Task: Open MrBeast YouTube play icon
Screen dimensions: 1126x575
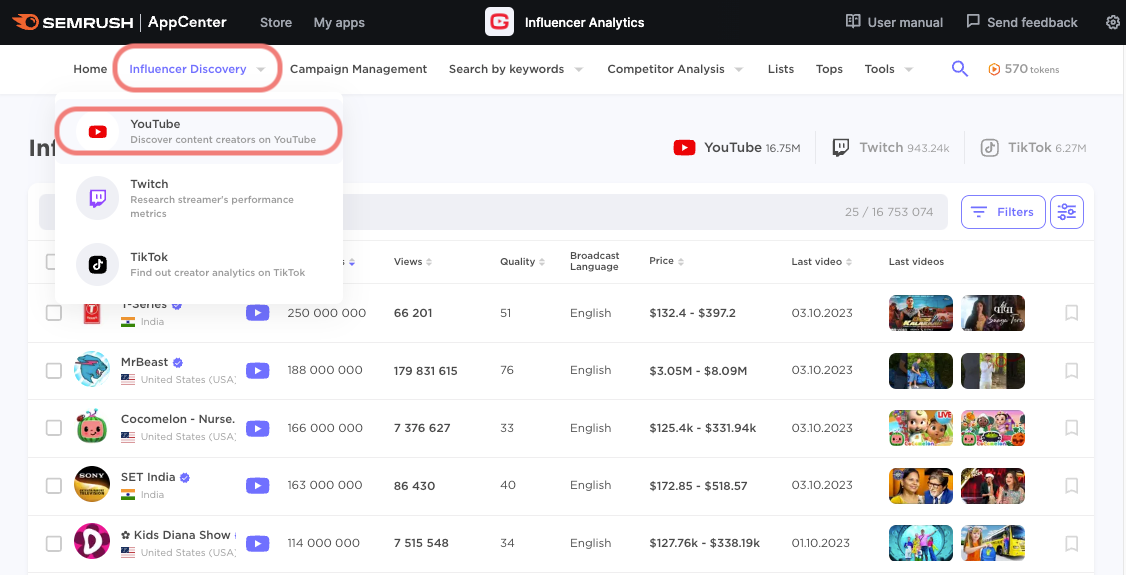Action: coord(258,371)
